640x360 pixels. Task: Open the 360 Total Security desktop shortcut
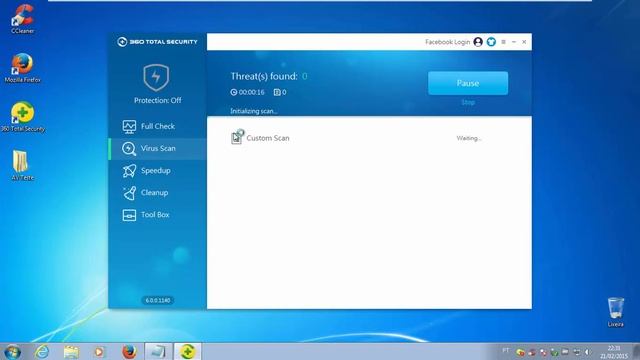[22, 117]
